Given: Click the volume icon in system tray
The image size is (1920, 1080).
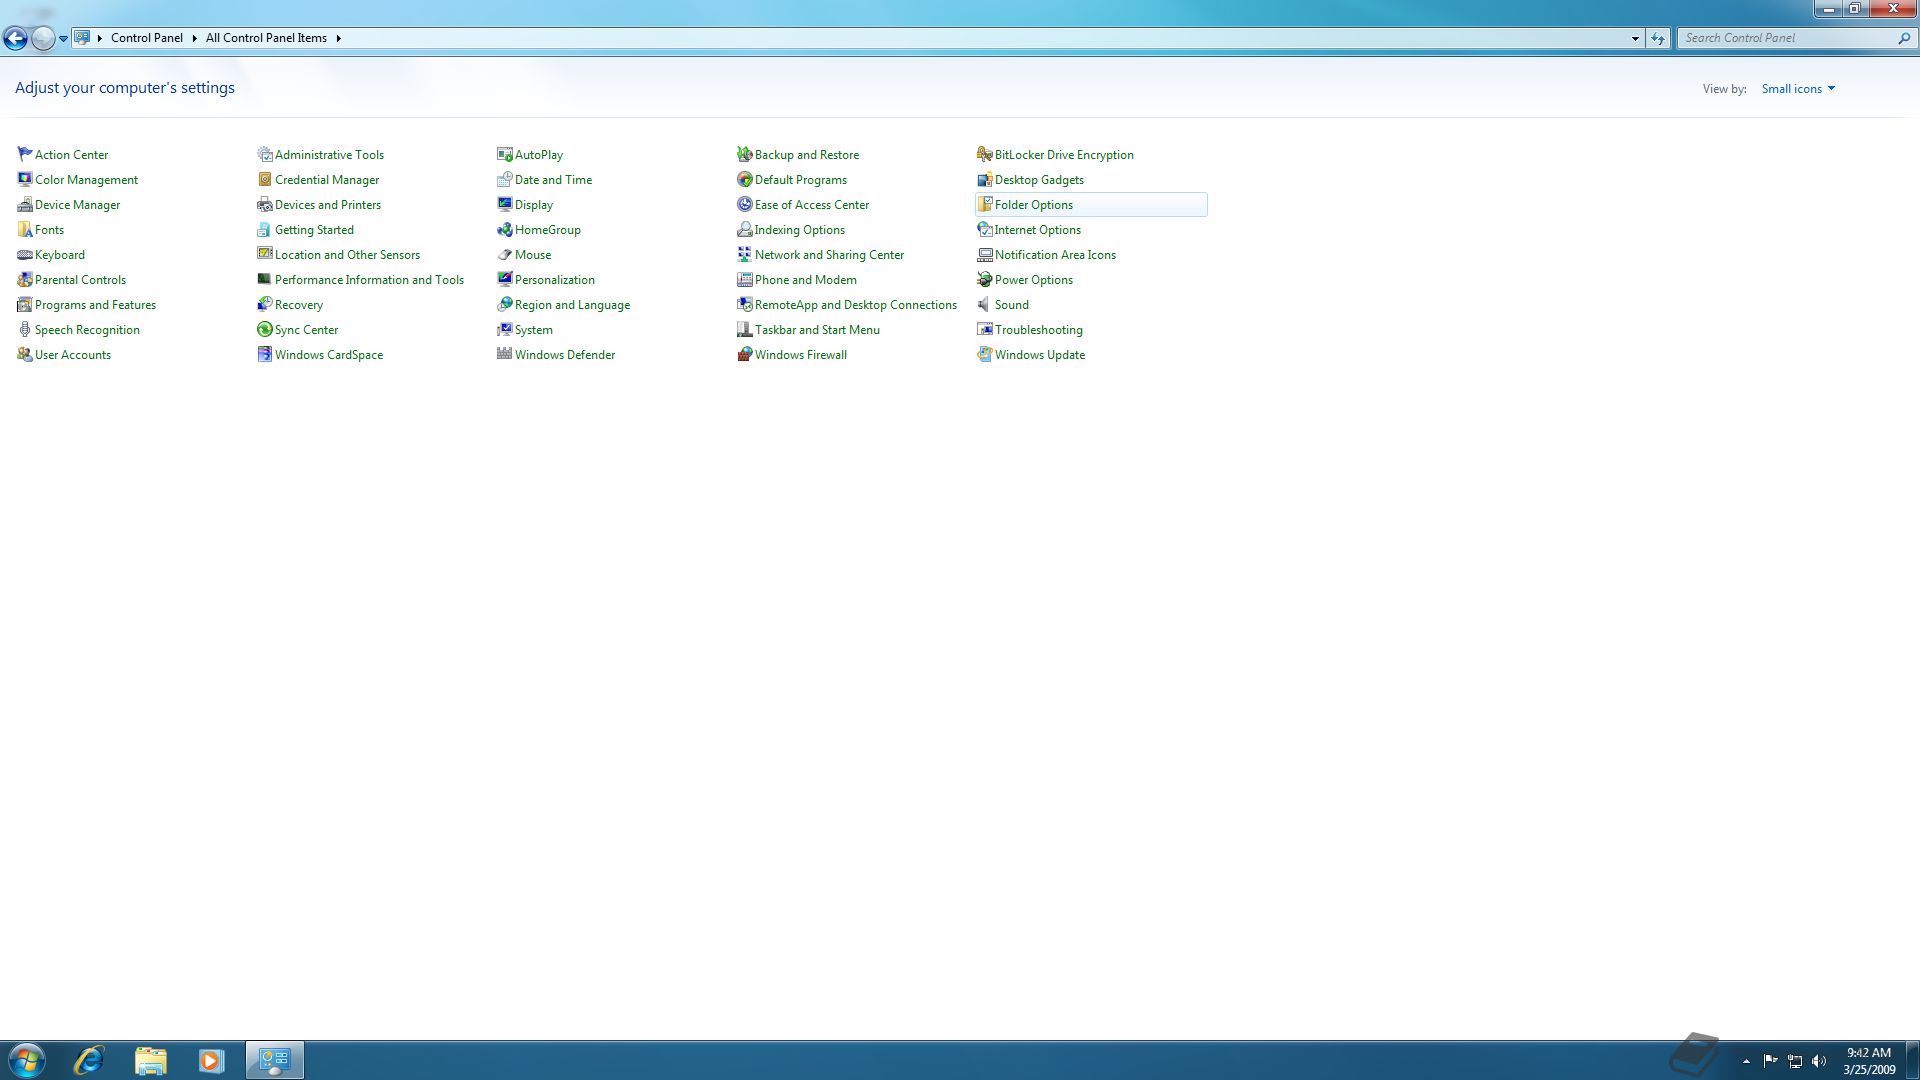Looking at the screenshot, I should click(x=1819, y=1061).
